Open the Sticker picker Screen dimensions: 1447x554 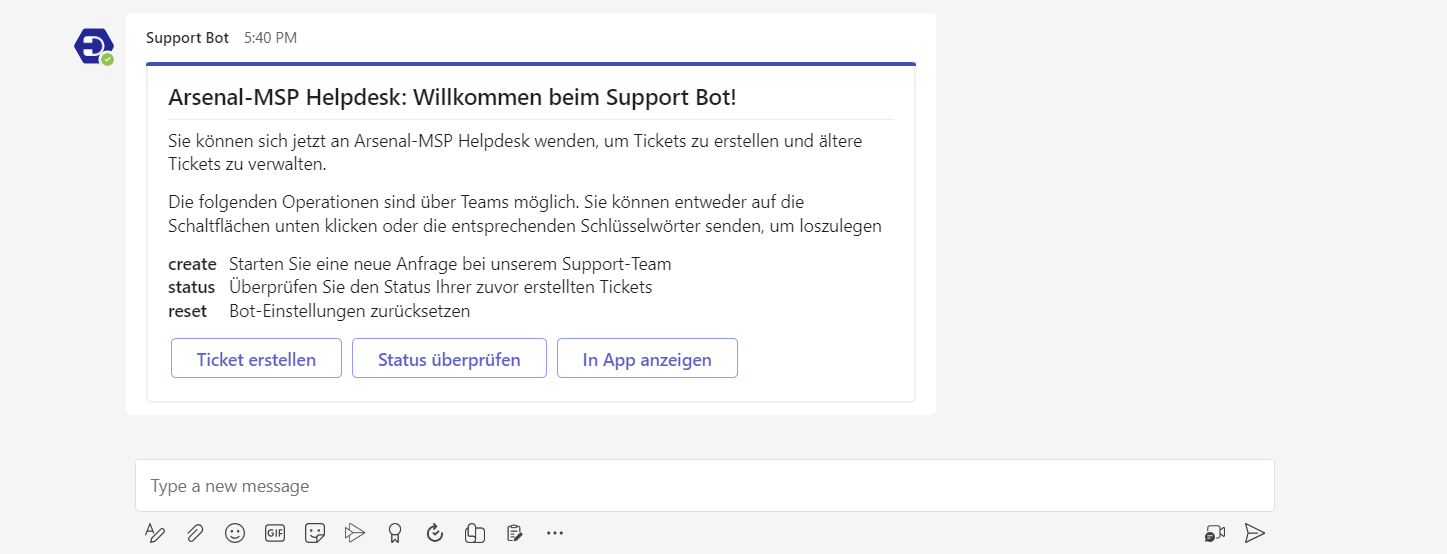(x=315, y=533)
